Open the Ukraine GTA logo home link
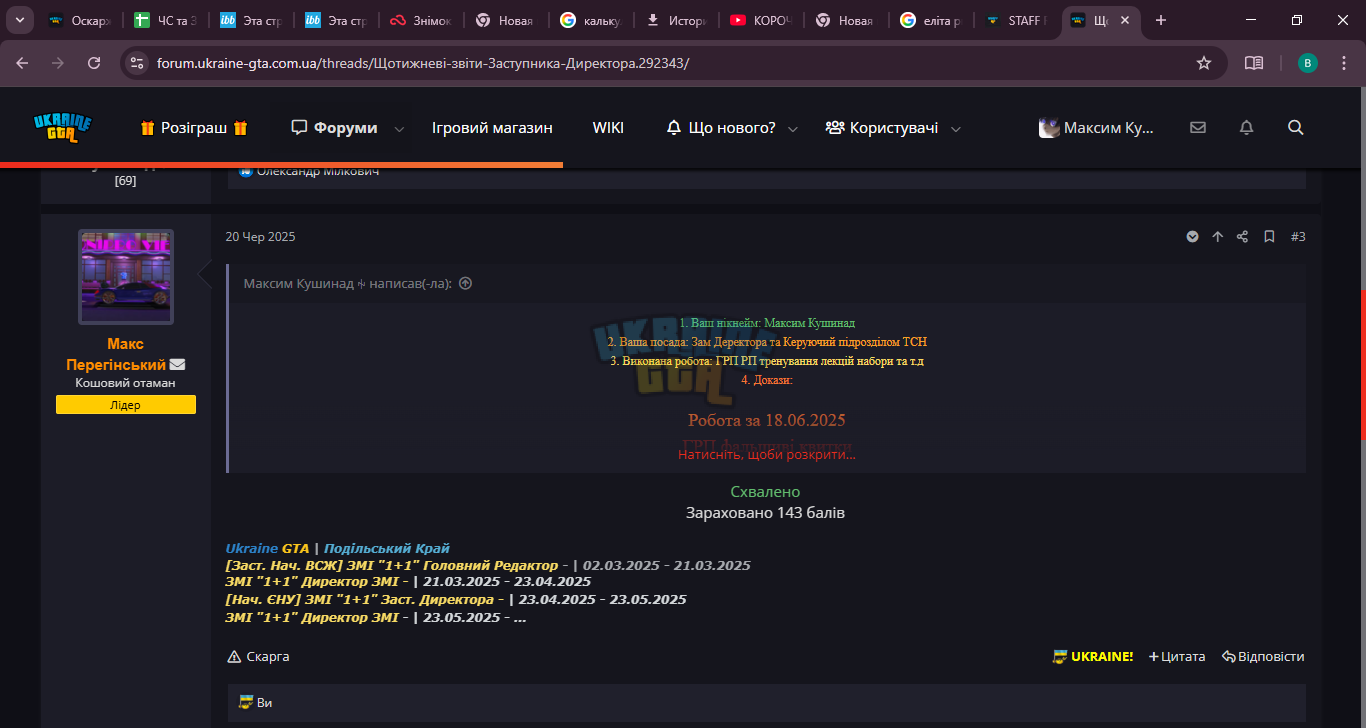The image size is (1366, 728). pyautogui.click(x=62, y=128)
